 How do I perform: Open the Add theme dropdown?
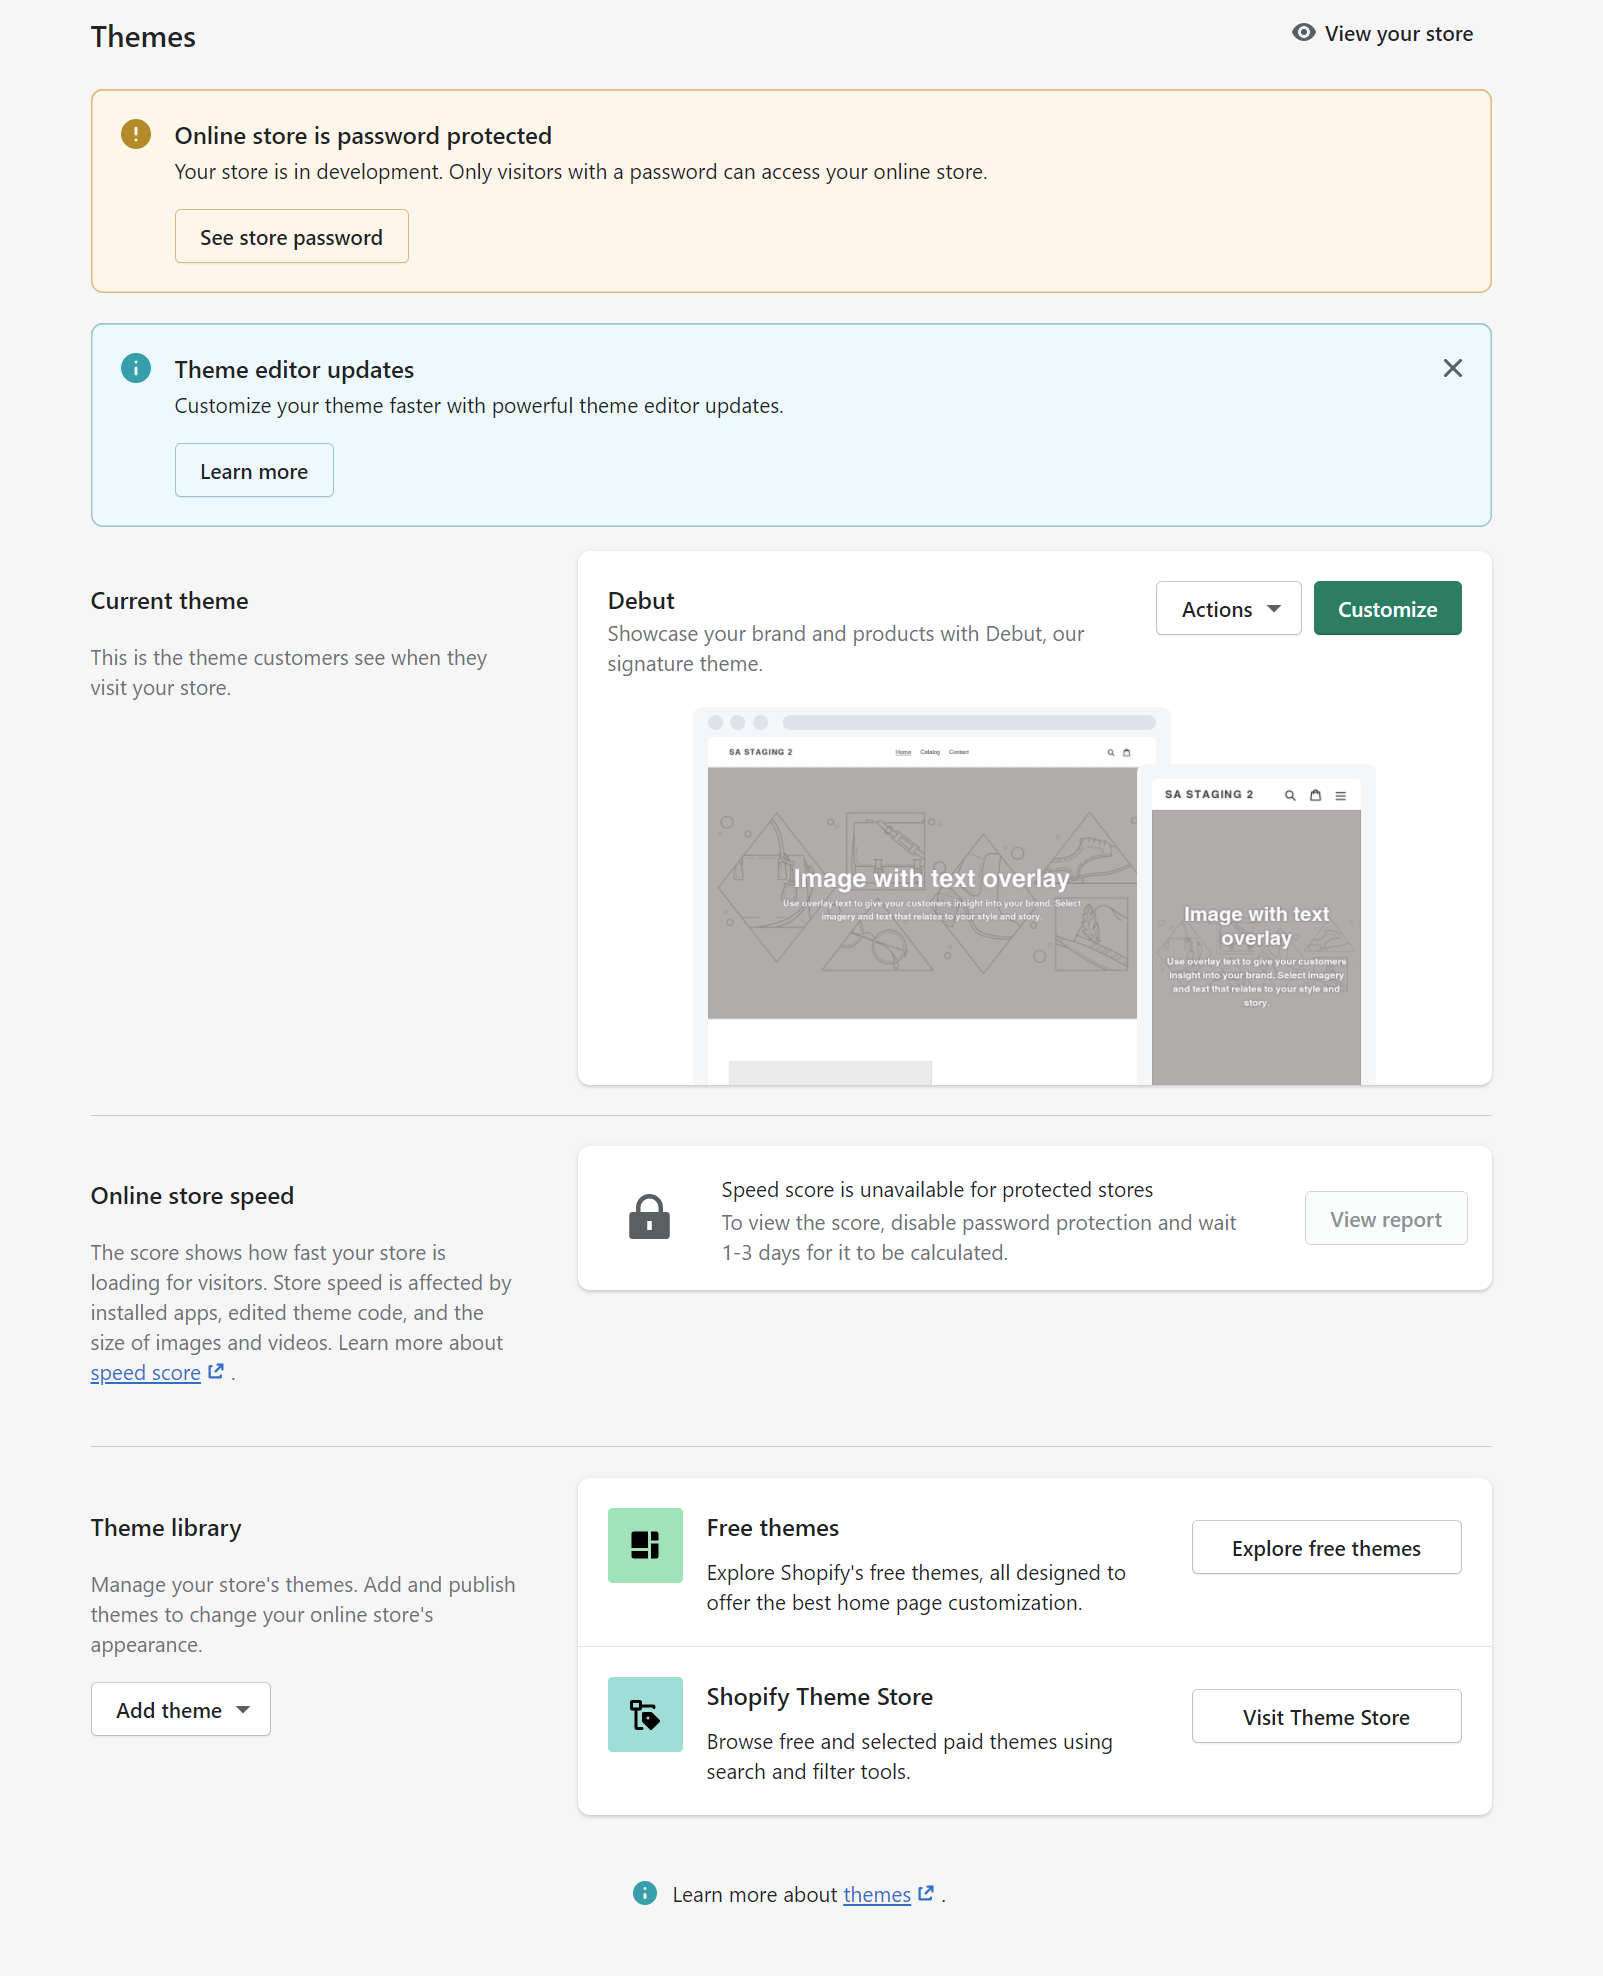point(180,1709)
